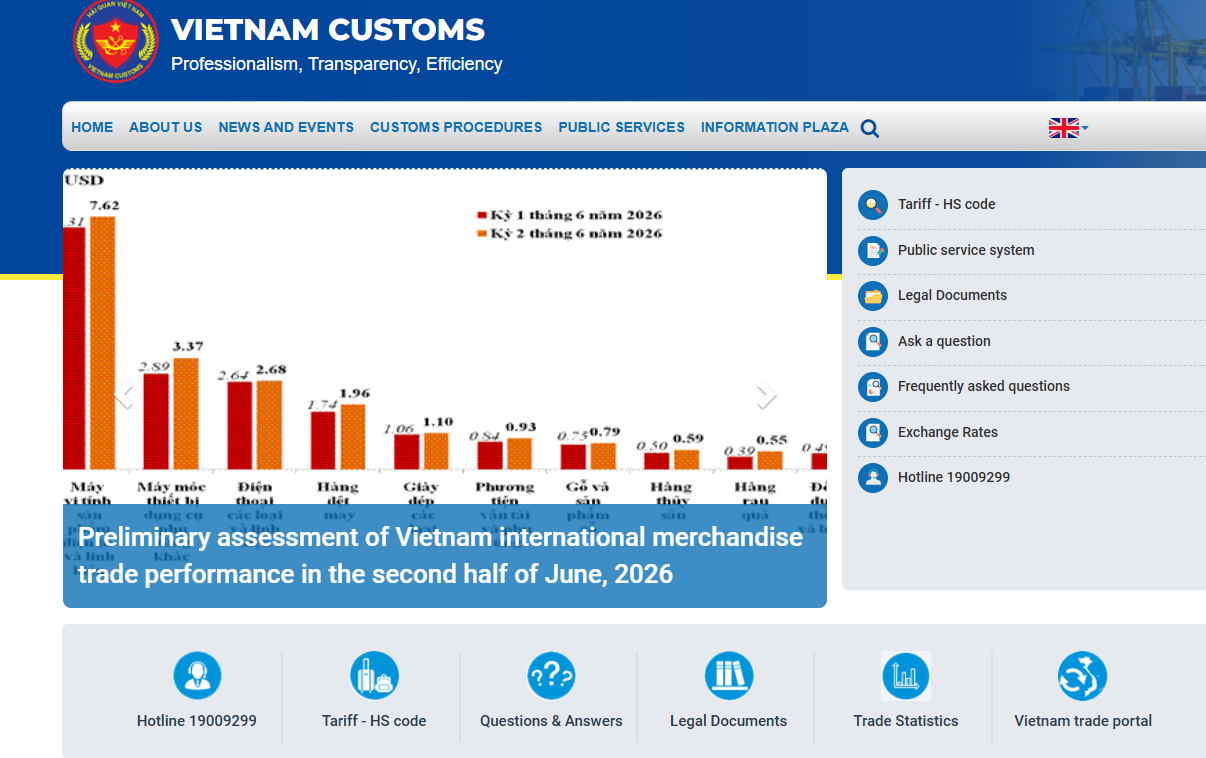Expand the language dropdown arrow

point(1085,128)
